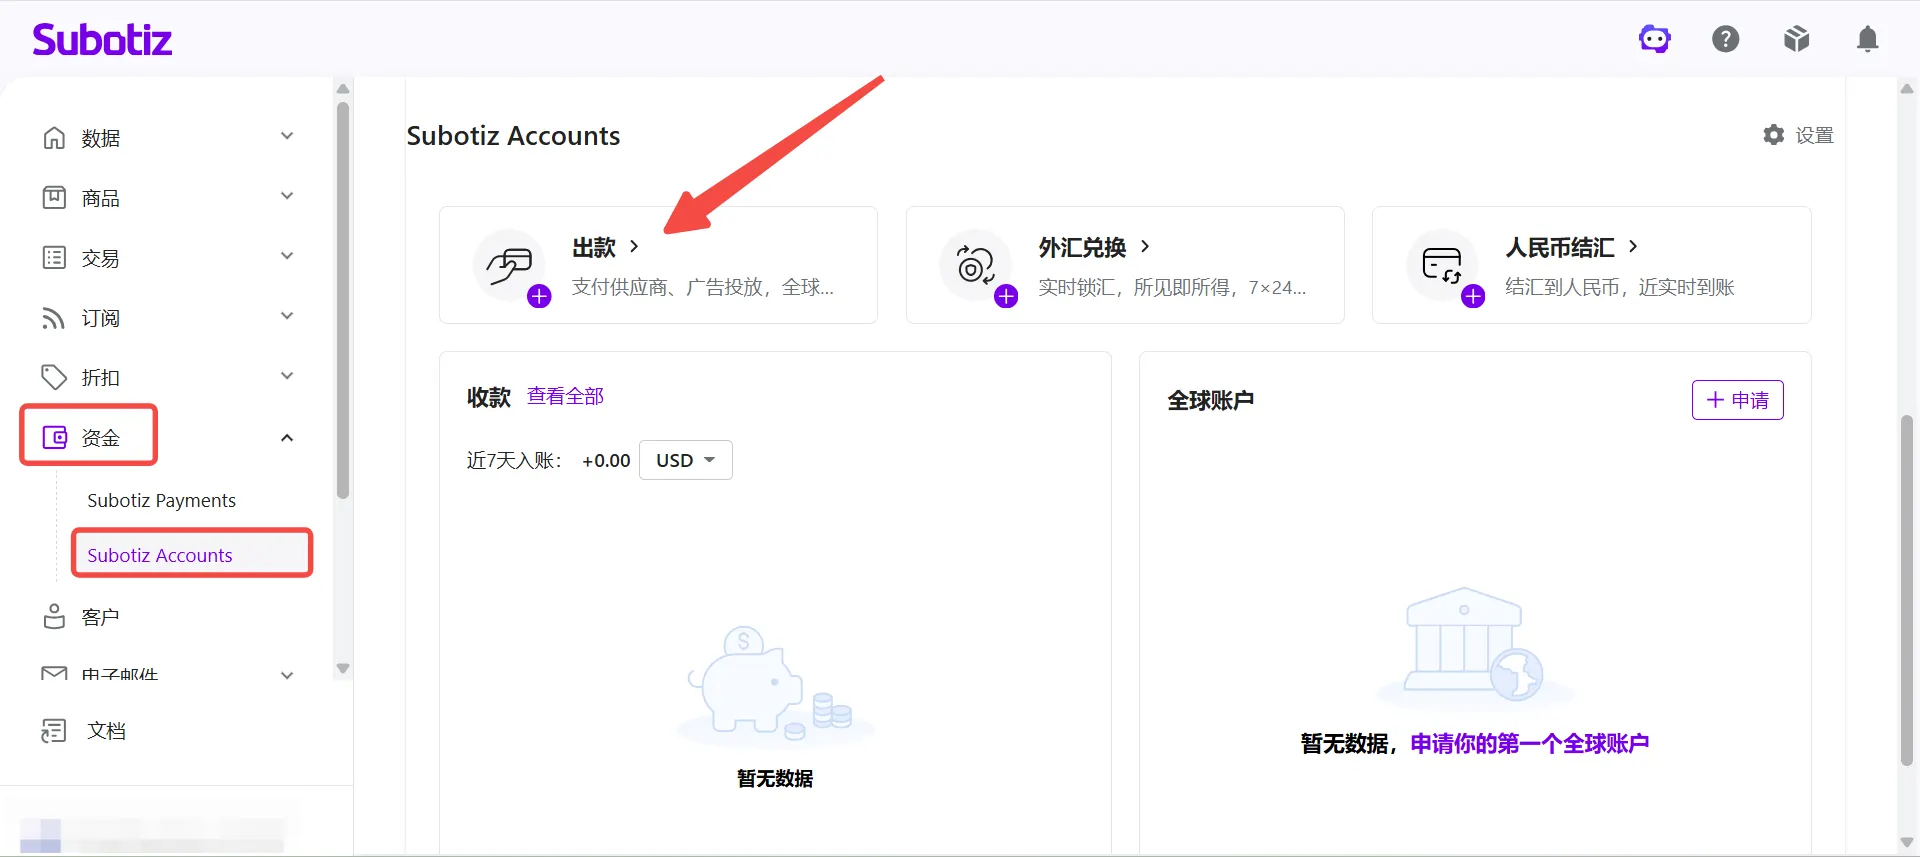Image resolution: width=1920 pixels, height=857 pixels.
Task: Select 订阅 in the sidebar menu
Action: tap(101, 318)
